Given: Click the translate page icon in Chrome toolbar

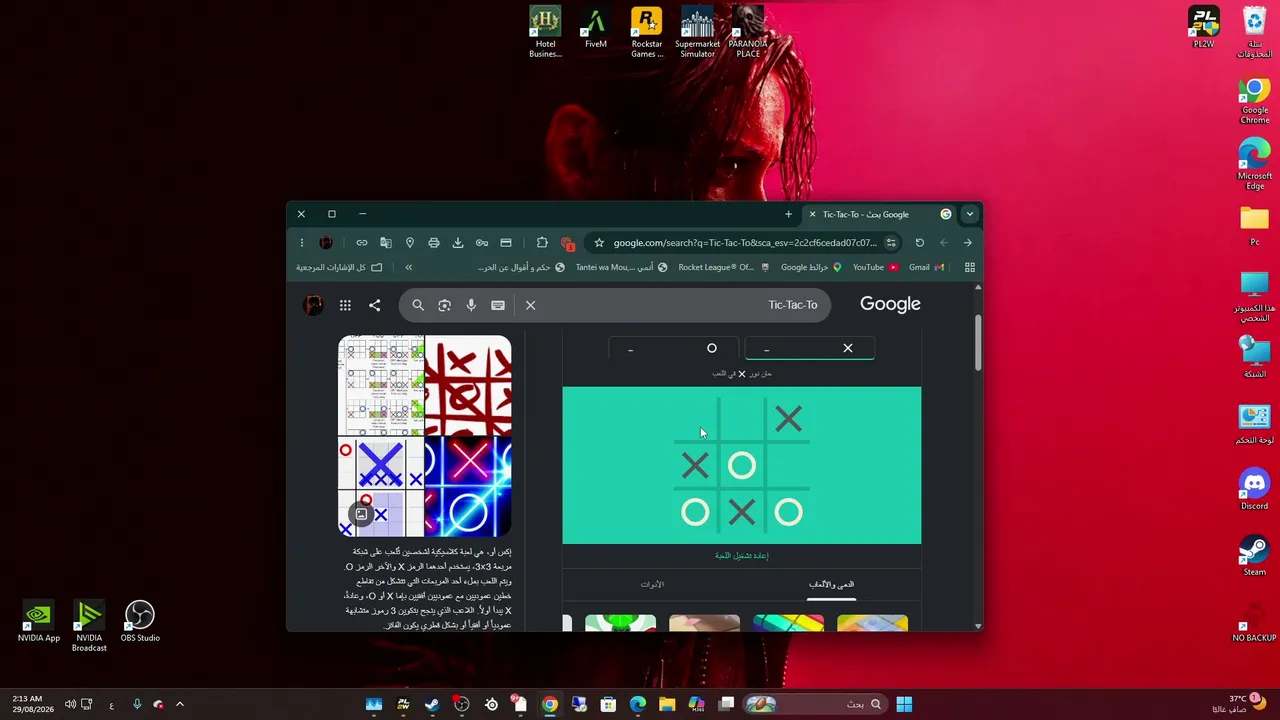Looking at the screenshot, I should [386, 243].
